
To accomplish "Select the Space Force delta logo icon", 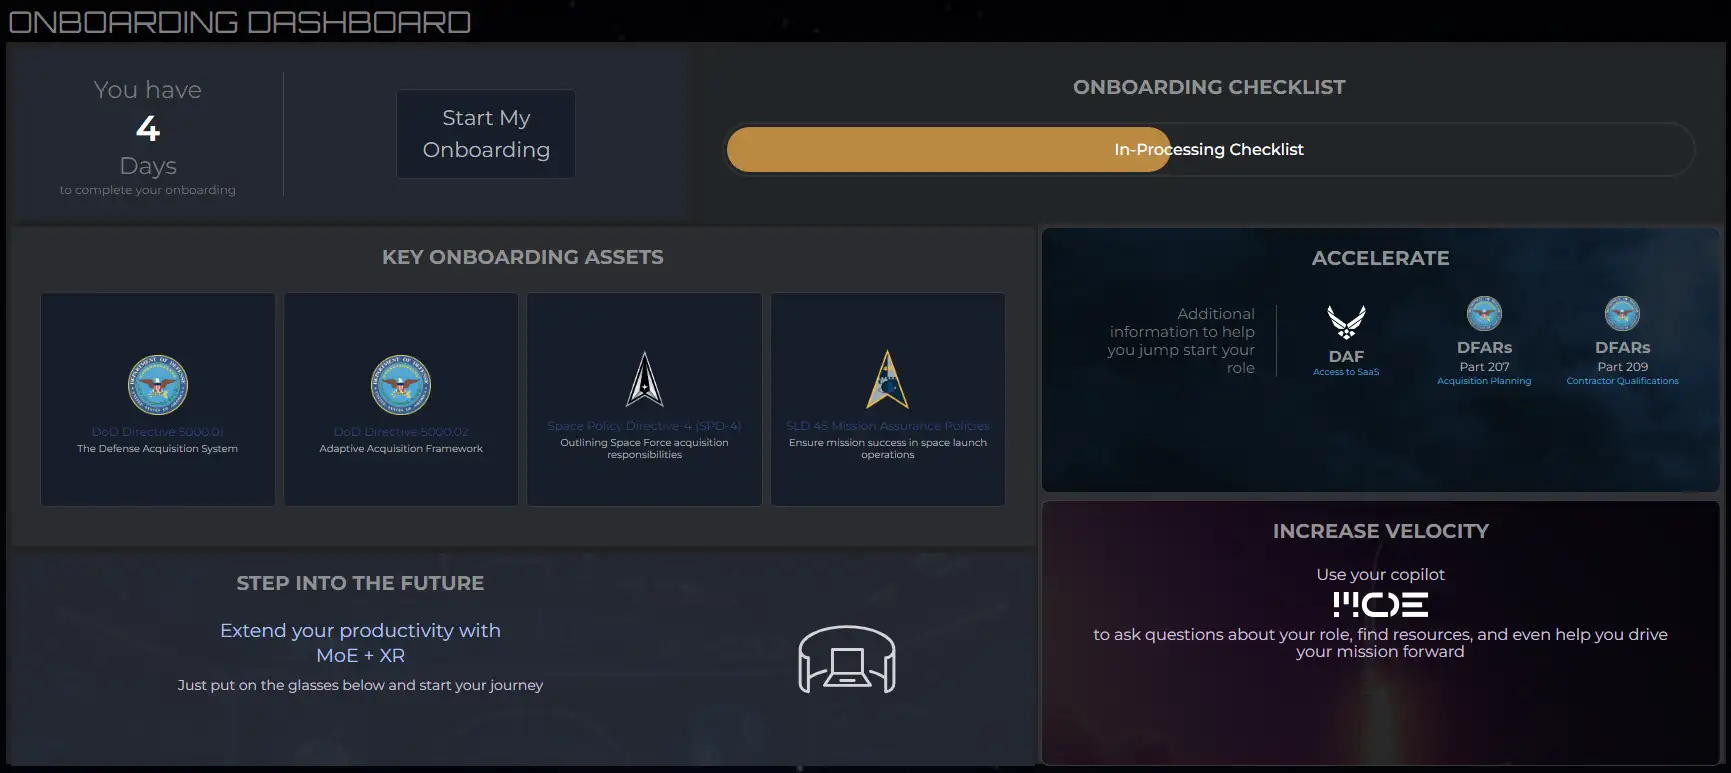I will click(645, 379).
